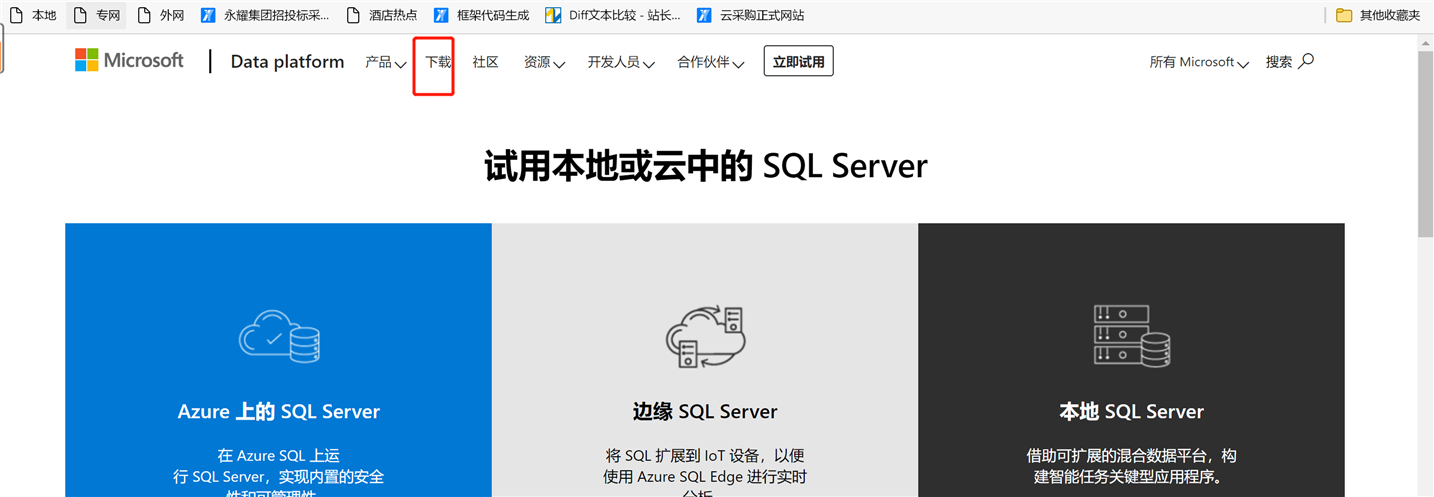The width and height of the screenshot is (1434, 497).
Task: Select the 本地 SQL Server heading
Action: 1131,411
